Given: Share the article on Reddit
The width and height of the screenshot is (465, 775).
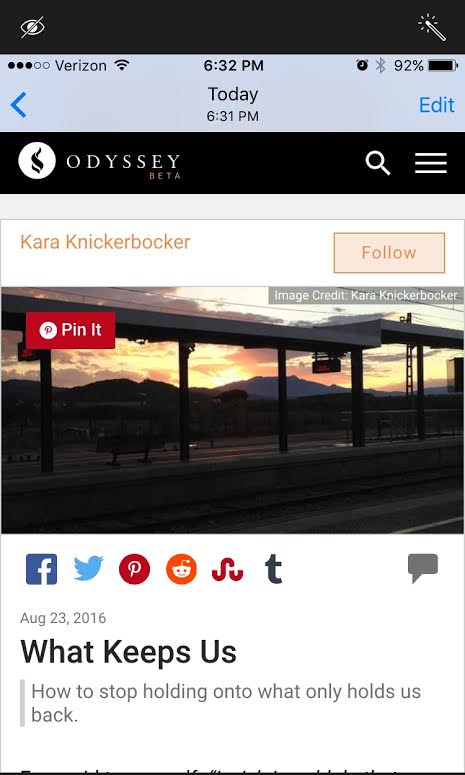Looking at the screenshot, I should 181,569.
